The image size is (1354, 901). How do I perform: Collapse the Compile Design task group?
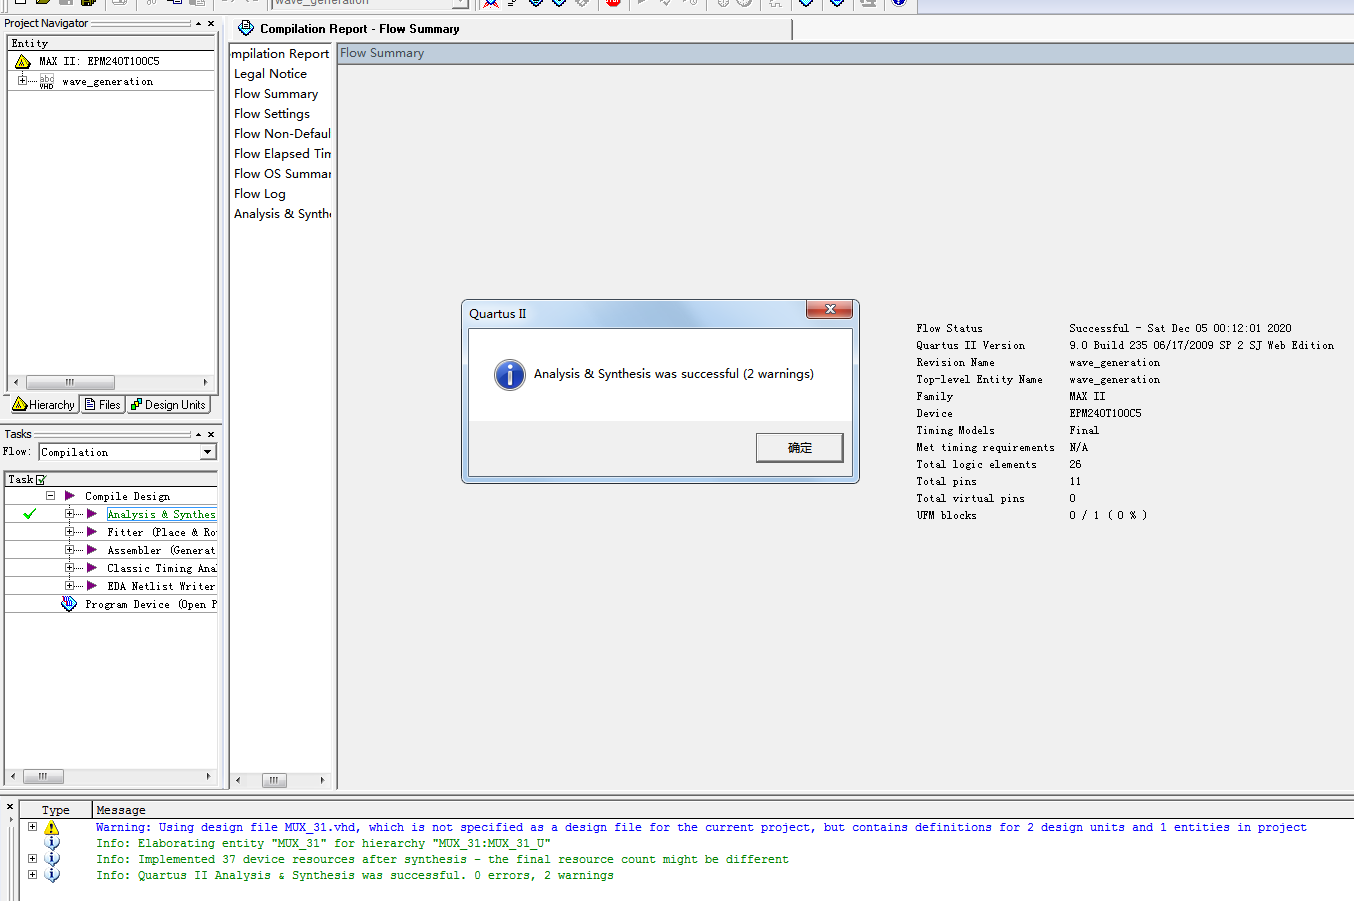[50, 496]
